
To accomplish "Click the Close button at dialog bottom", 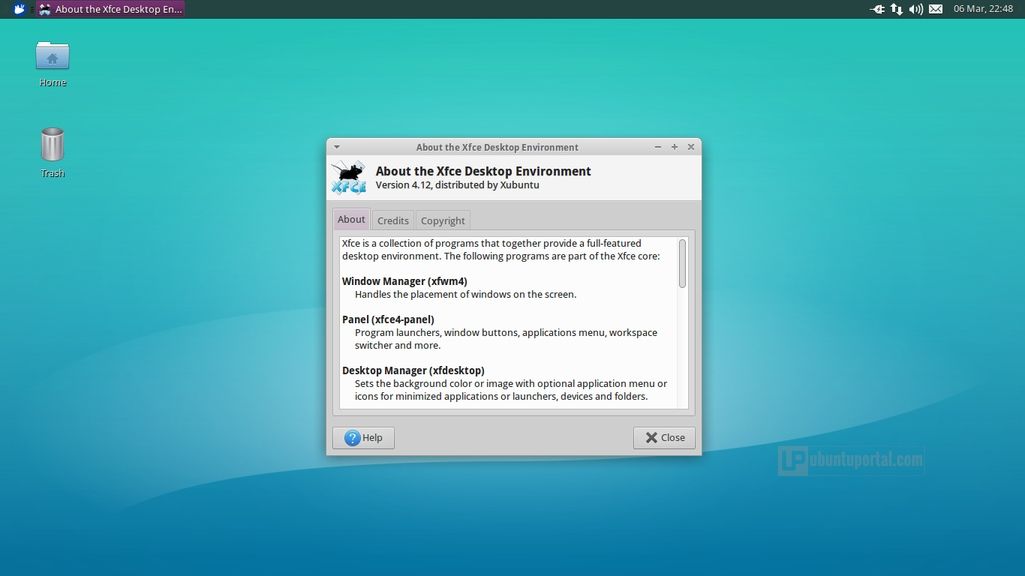I will 664,438.
